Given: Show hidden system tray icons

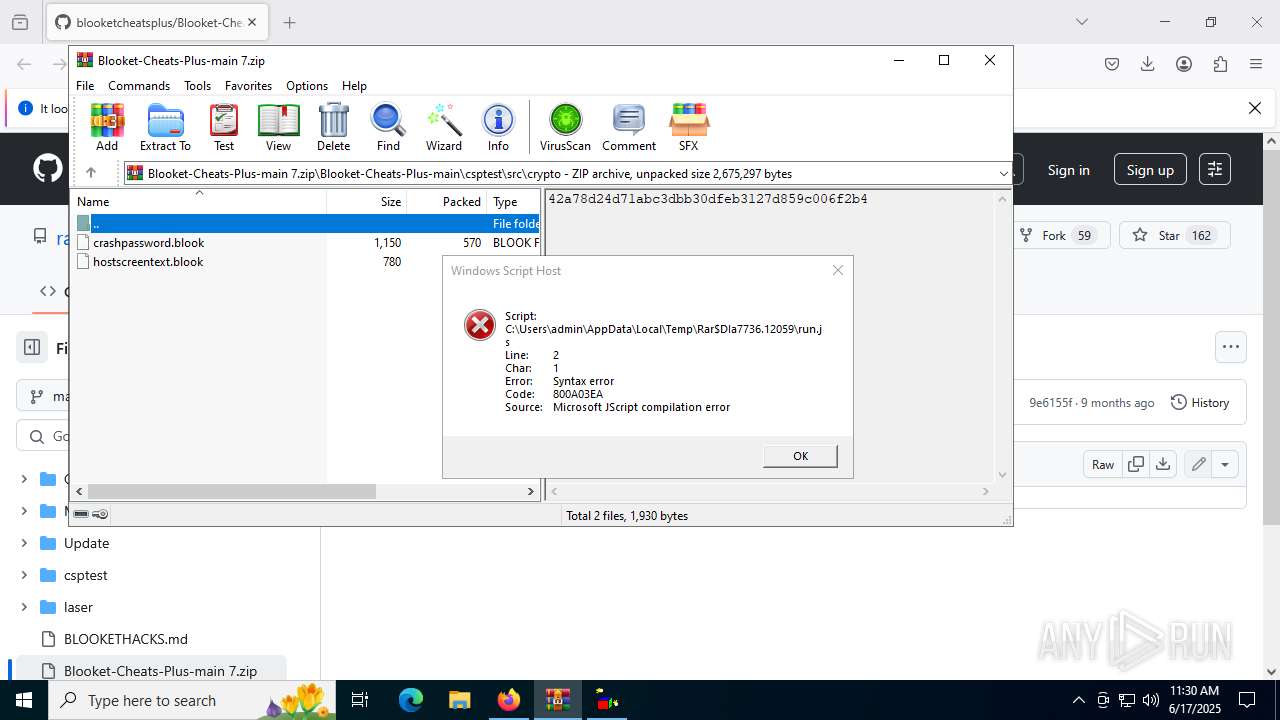Looking at the screenshot, I should coord(1078,700).
